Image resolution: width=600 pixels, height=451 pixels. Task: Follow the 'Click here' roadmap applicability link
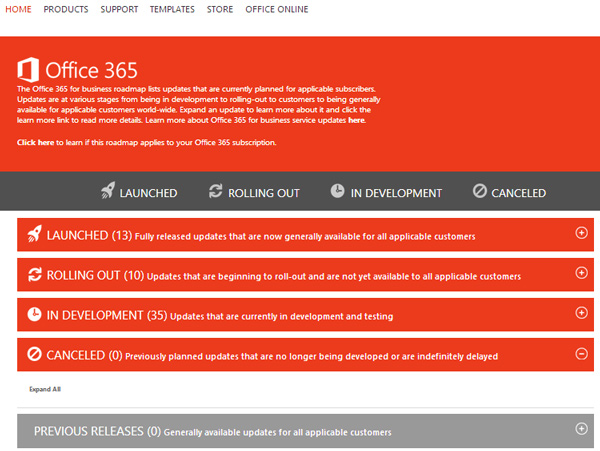[x=35, y=142]
